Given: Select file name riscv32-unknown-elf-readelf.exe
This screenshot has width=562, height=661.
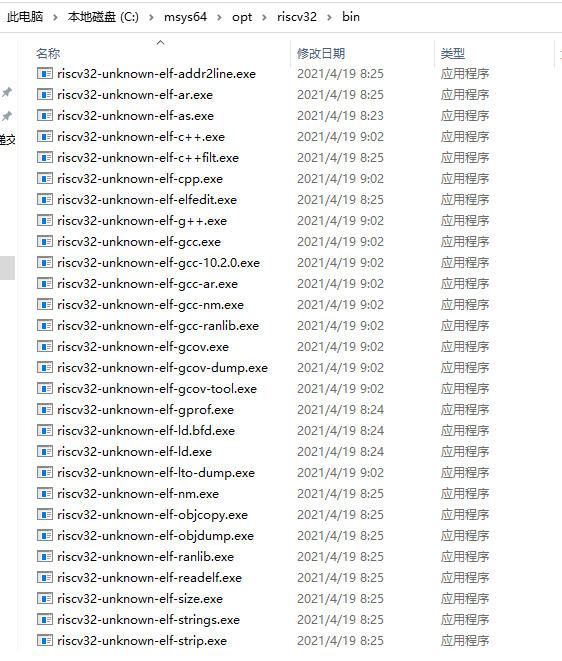Looking at the screenshot, I should (x=149, y=578).
